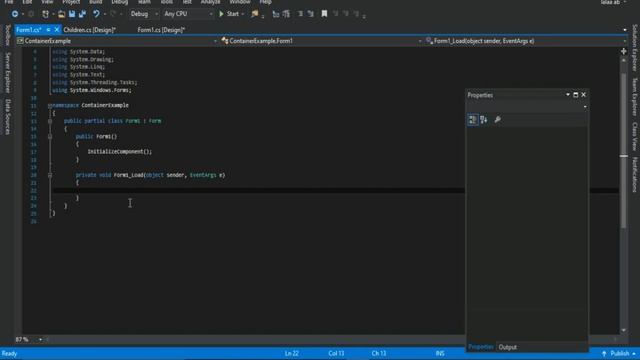The width and height of the screenshot is (640, 360).
Task: Click the Property Pages wrench icon
Action: click(498, 120)
